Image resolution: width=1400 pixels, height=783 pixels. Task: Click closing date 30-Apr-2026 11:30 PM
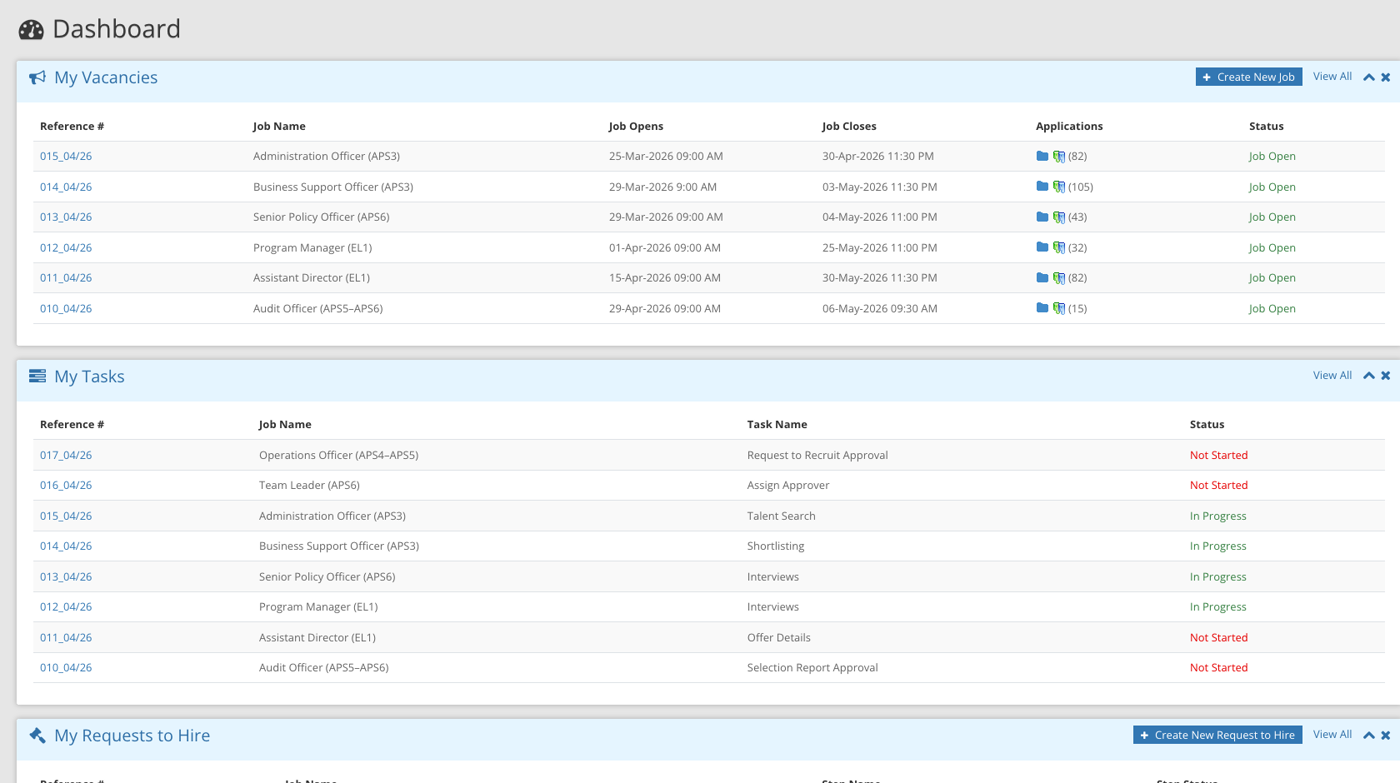[878, 156]
